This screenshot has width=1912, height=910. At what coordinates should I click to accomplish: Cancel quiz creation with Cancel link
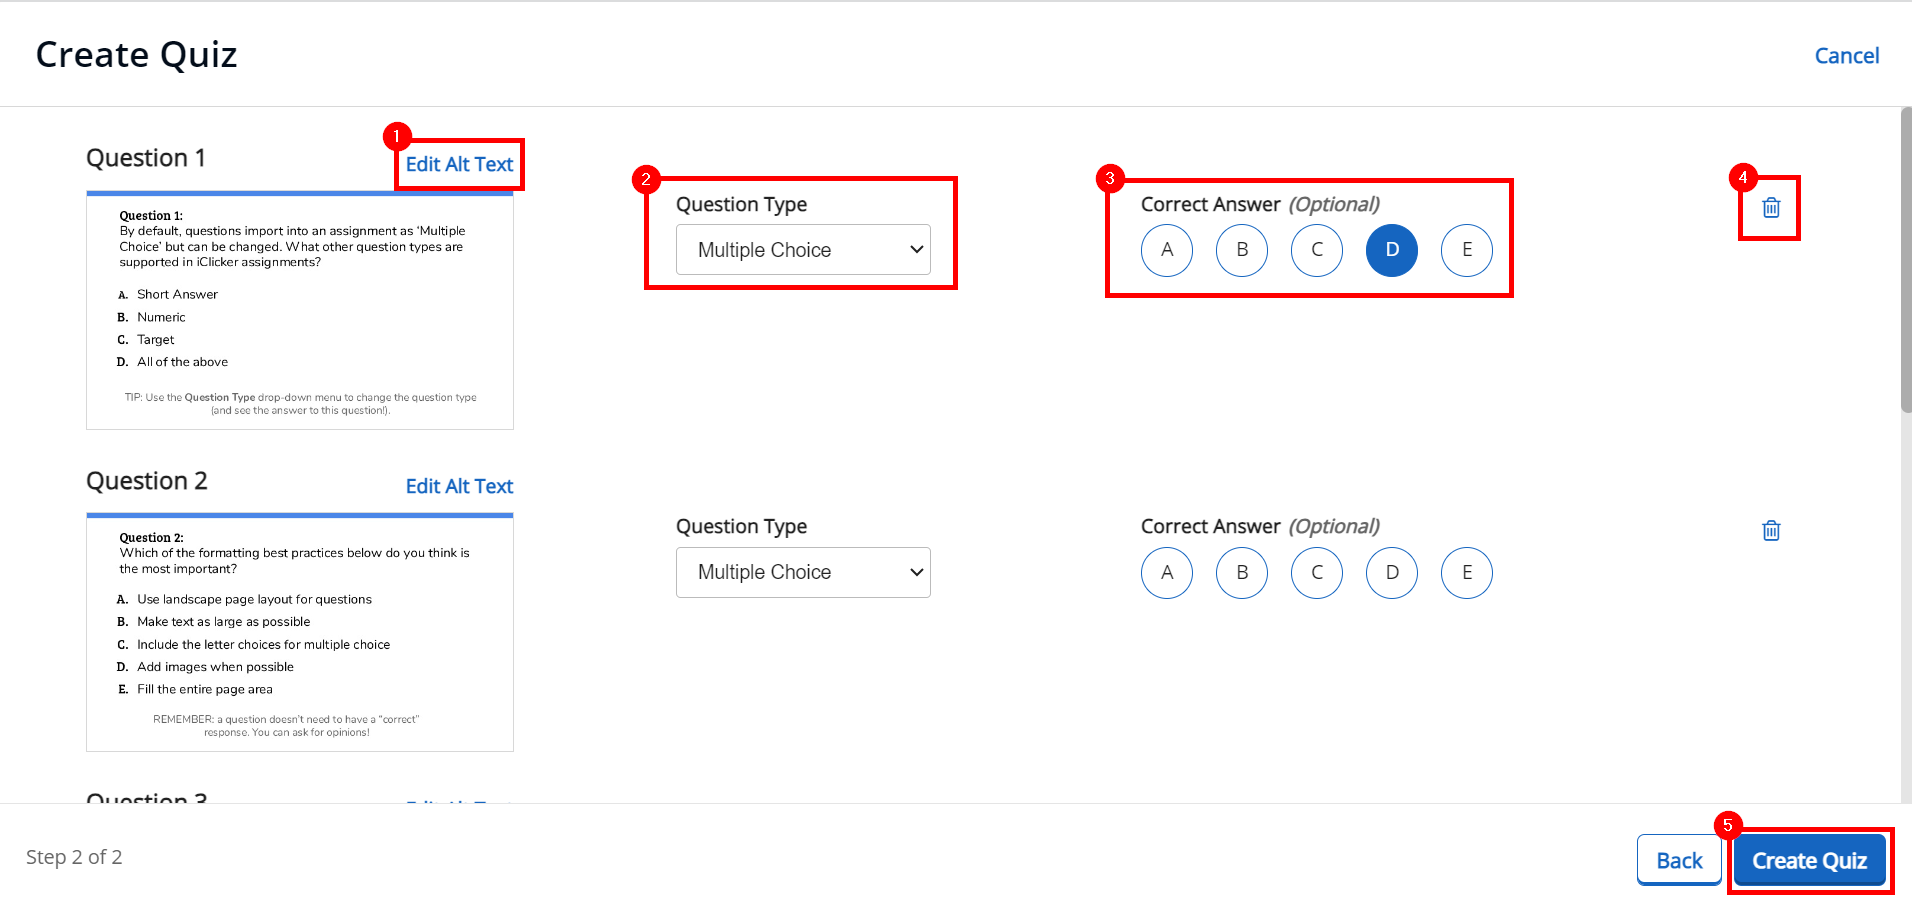coord(1846,55)
